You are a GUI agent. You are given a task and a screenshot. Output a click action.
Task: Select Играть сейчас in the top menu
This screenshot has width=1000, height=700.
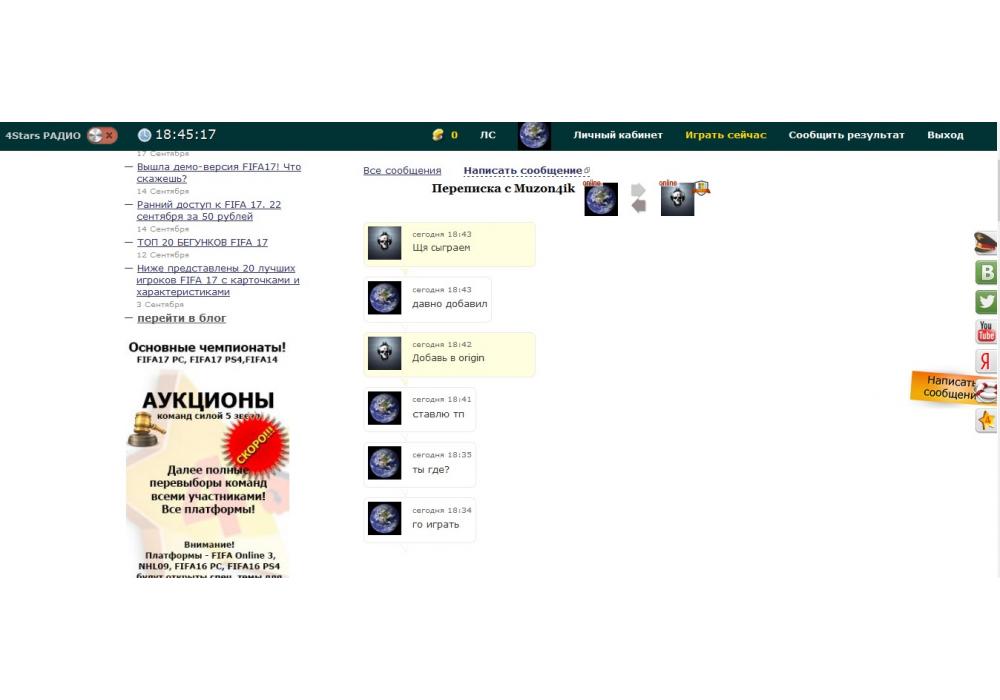click(726, 135)
